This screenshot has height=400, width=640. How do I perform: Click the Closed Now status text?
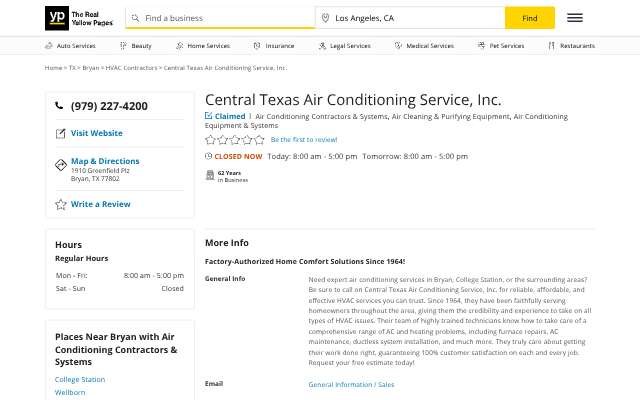pyautogui.click(x=238, y=156)
